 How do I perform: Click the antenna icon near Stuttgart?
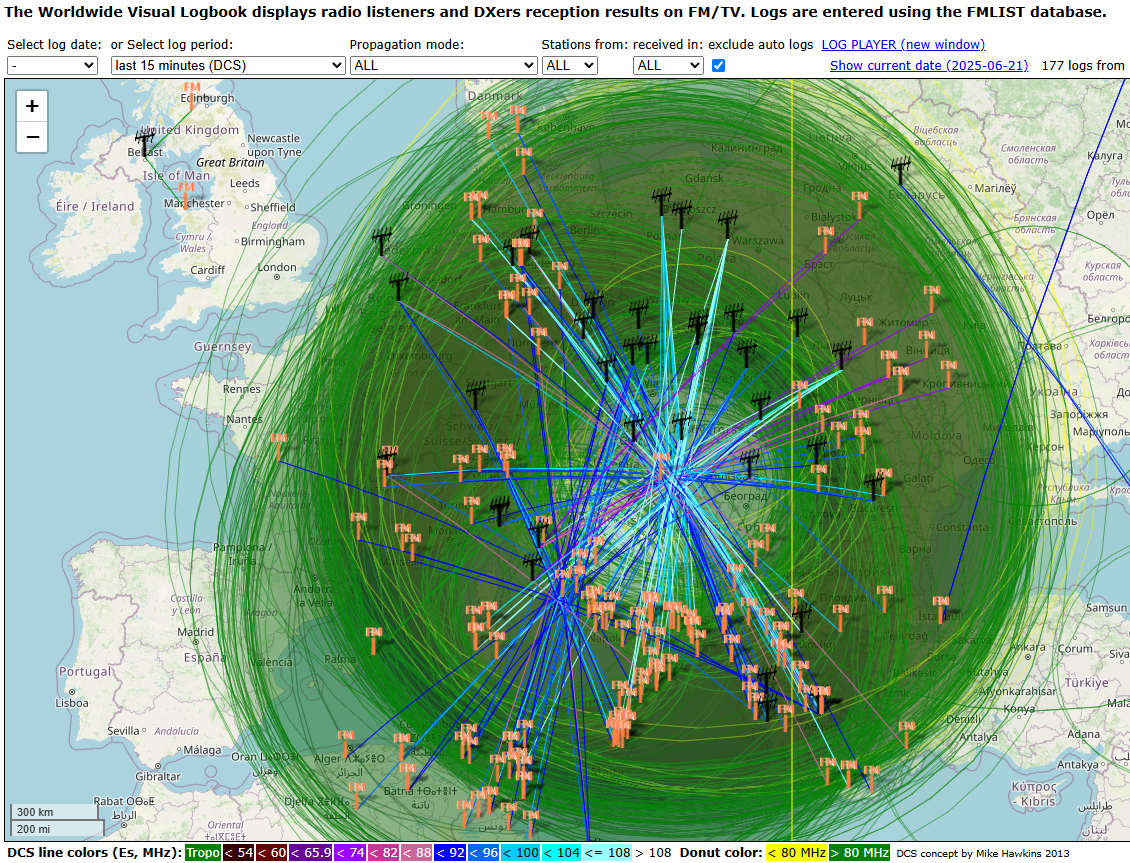(x=476, y=395)
